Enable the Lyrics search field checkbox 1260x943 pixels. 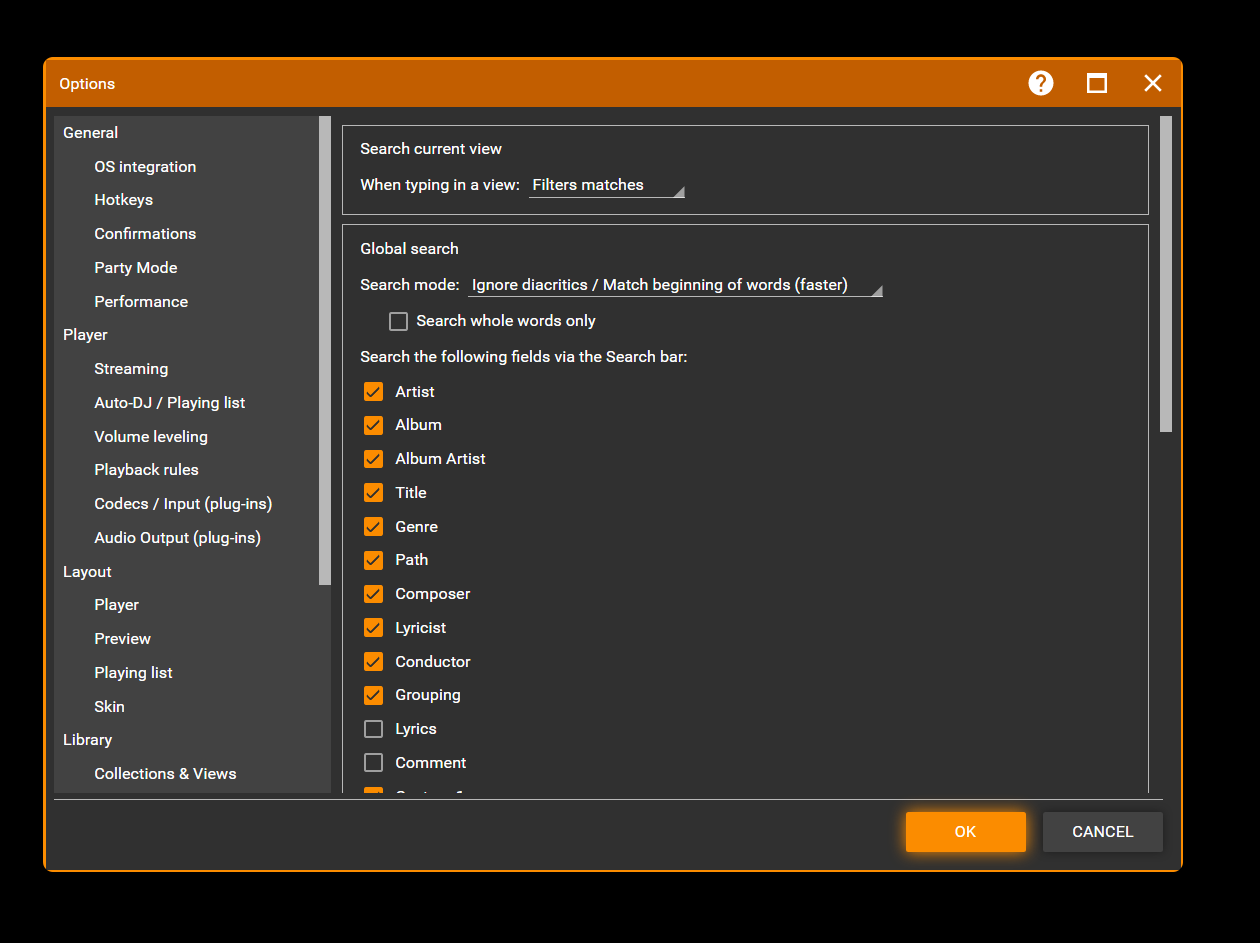click(373, 729)
